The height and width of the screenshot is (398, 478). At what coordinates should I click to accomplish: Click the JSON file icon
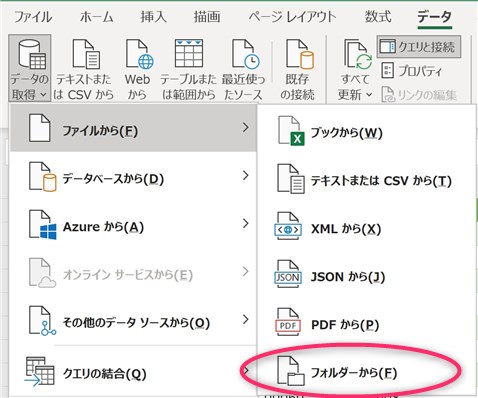click(288, 275)
